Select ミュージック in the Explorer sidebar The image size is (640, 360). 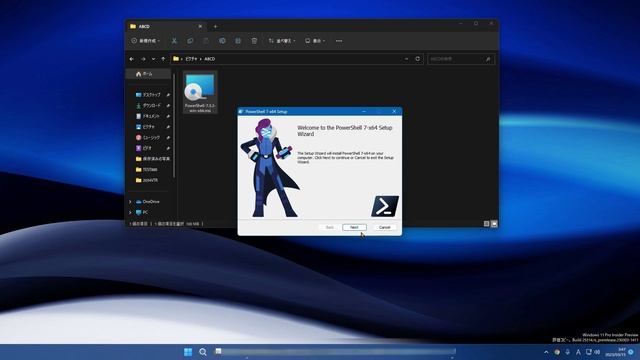(151, 138)
